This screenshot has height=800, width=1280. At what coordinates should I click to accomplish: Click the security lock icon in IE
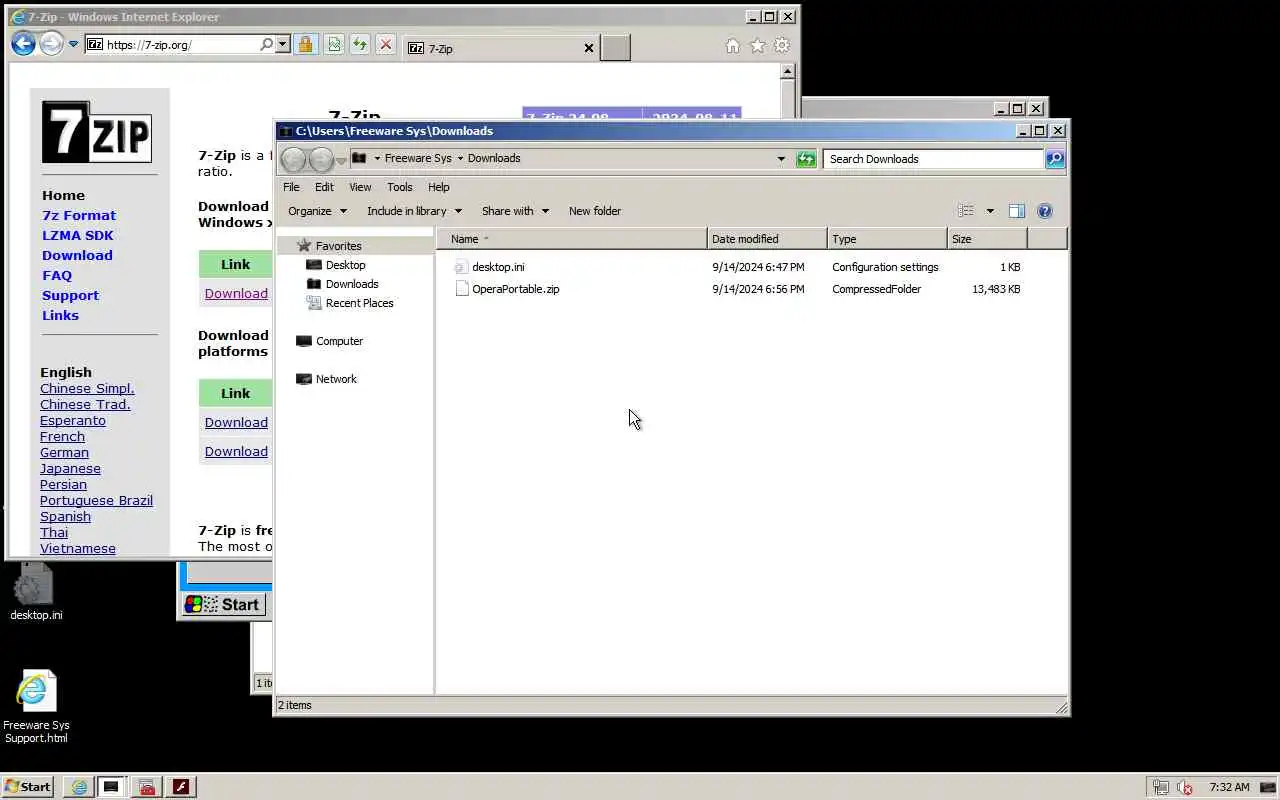click(306, 44)
